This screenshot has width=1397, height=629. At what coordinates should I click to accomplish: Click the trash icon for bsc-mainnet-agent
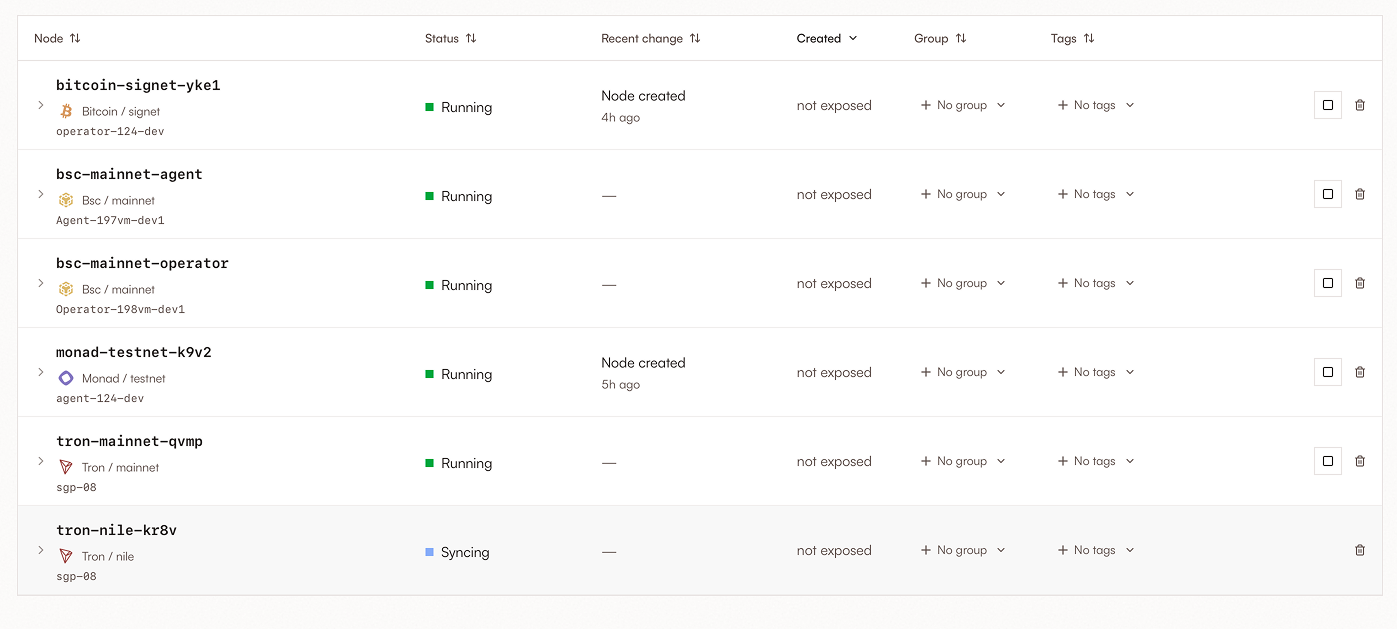[x=1360, y=194]
